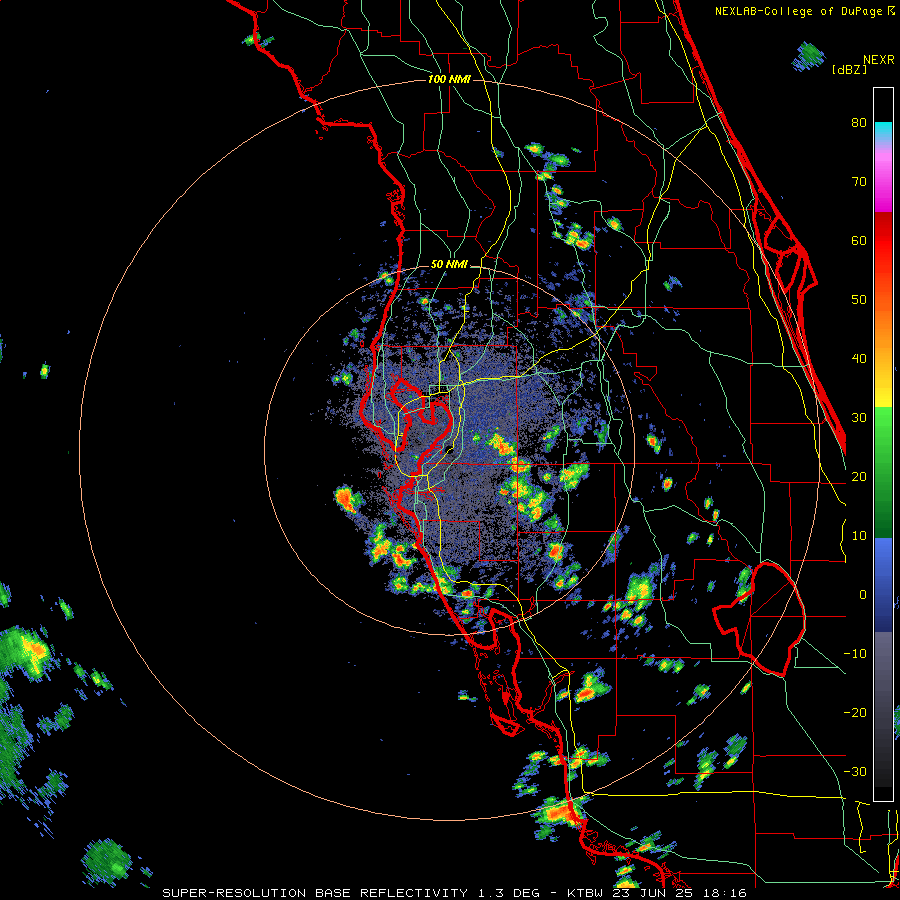
Task: Click the -10 value on the dBZ scale
Action: 855,654
